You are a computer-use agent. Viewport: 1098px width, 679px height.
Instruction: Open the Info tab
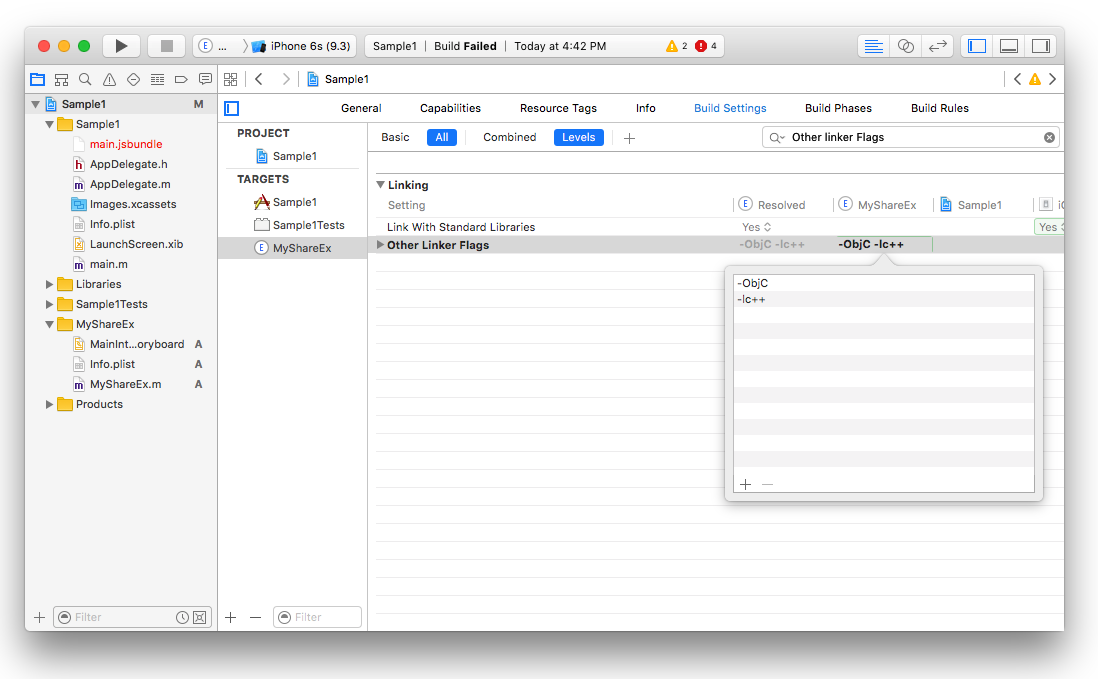click(x=646, y=108)
